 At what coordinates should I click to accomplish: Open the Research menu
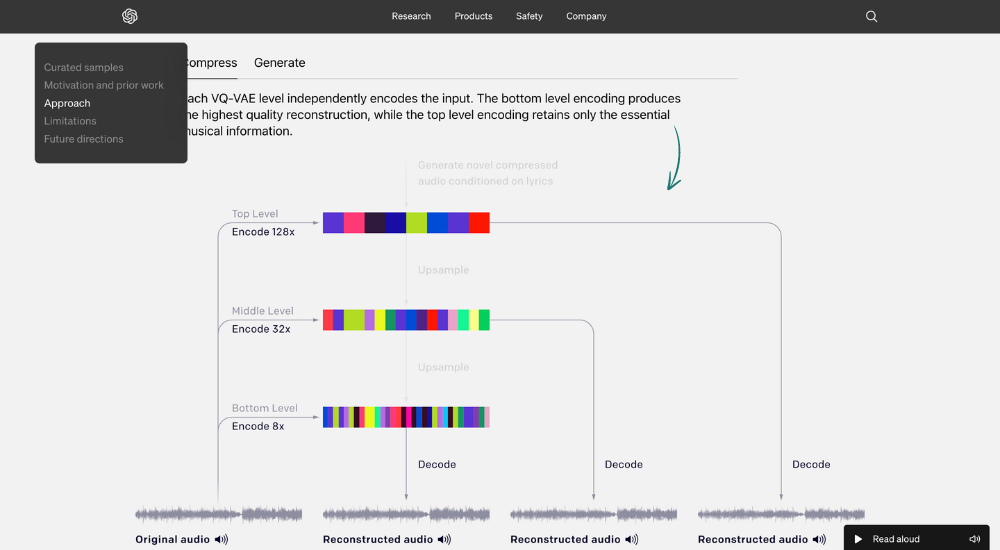[x=411, y=16]
